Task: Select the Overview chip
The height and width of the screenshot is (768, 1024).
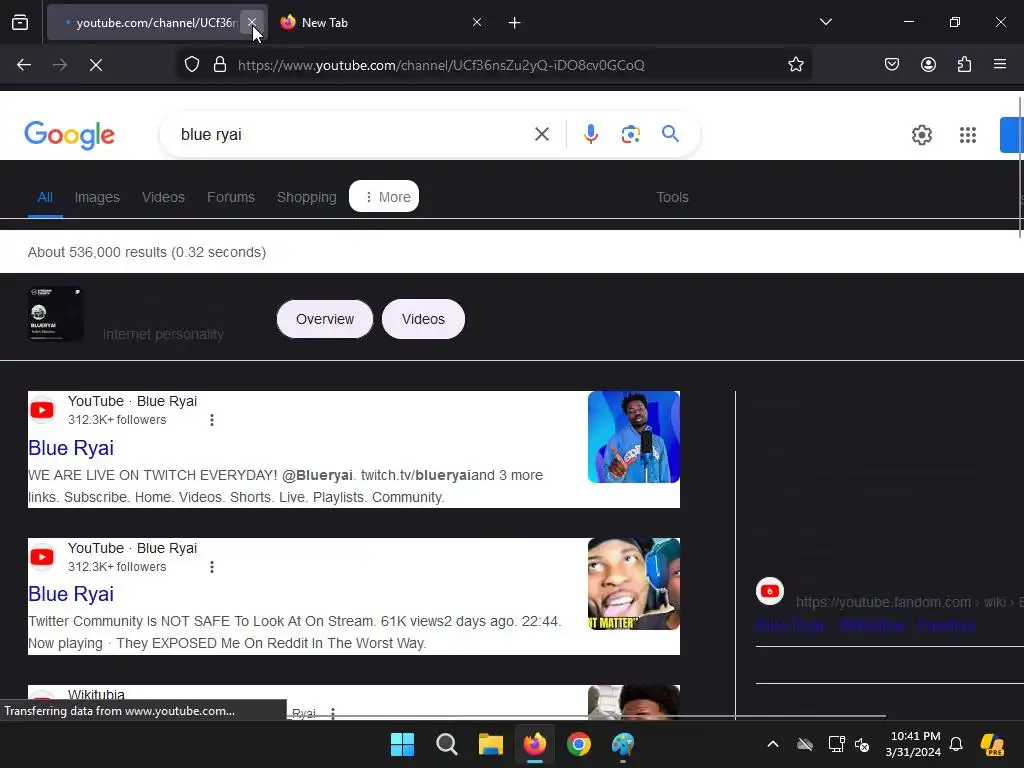Action: [x=325, y=319]
